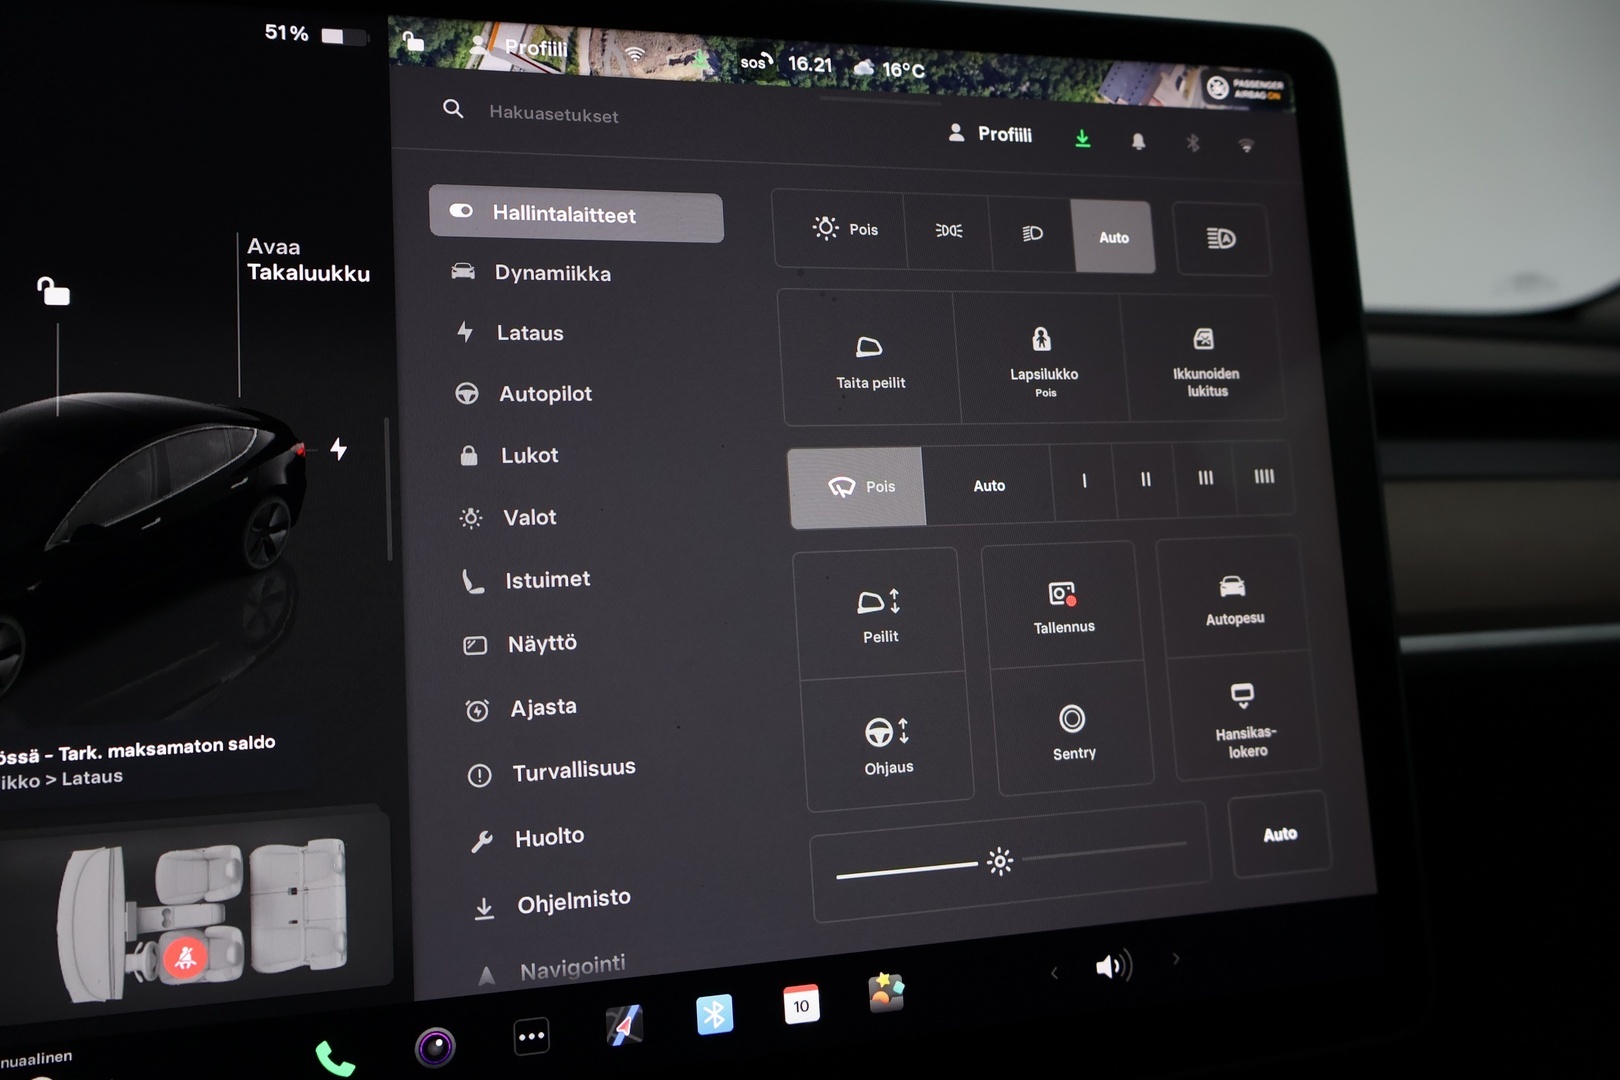Open the Lataus charging menu
1620x1080 pixels.
529,333
